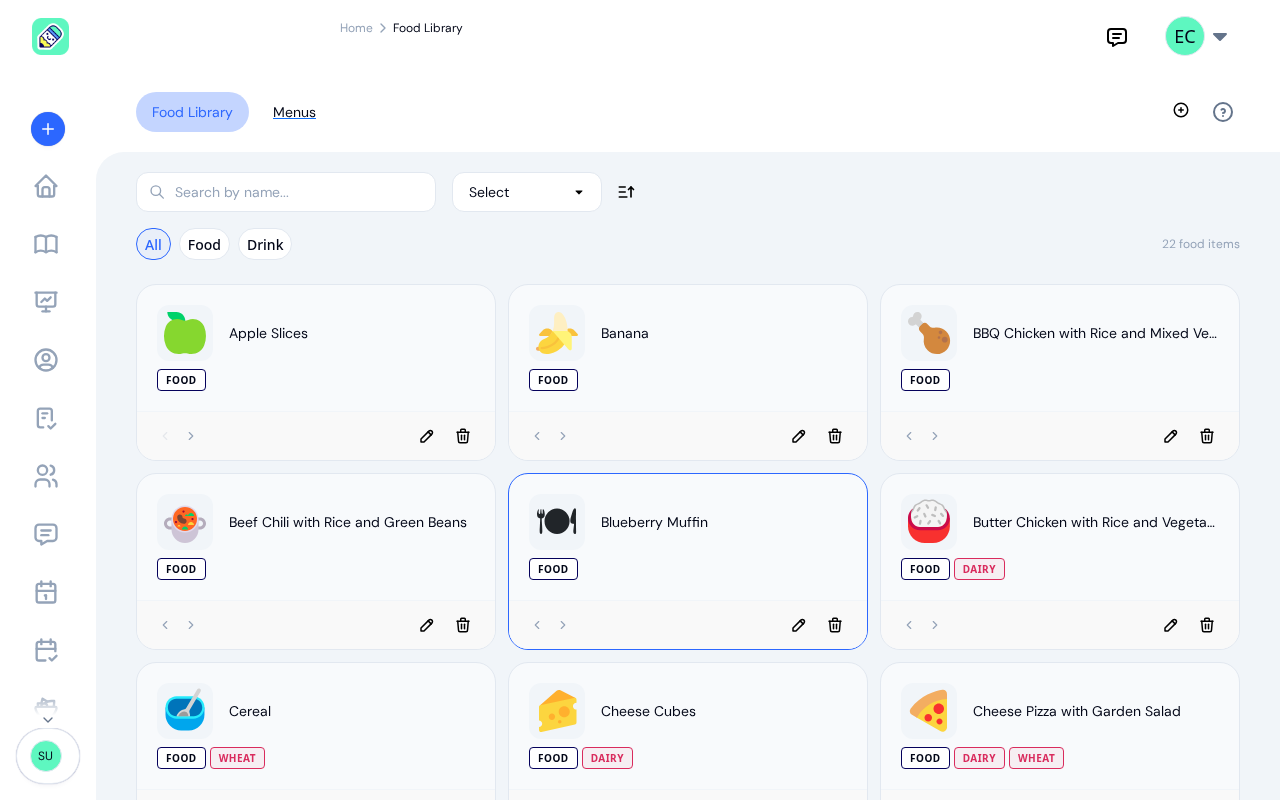Delete the Banana item with trash icon
Screen dimensions: 1280x800
coord(835,436)
